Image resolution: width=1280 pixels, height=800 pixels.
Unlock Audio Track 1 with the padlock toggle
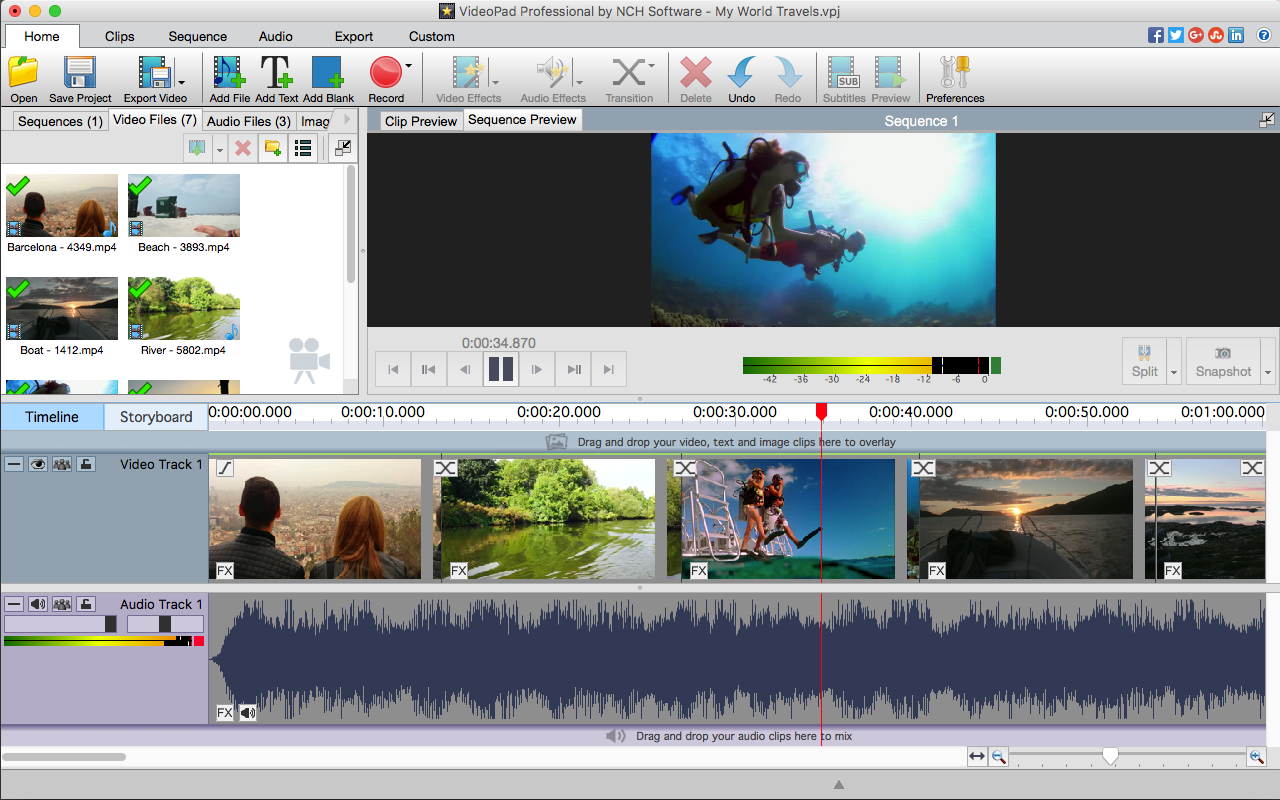[x=84, y=604]
